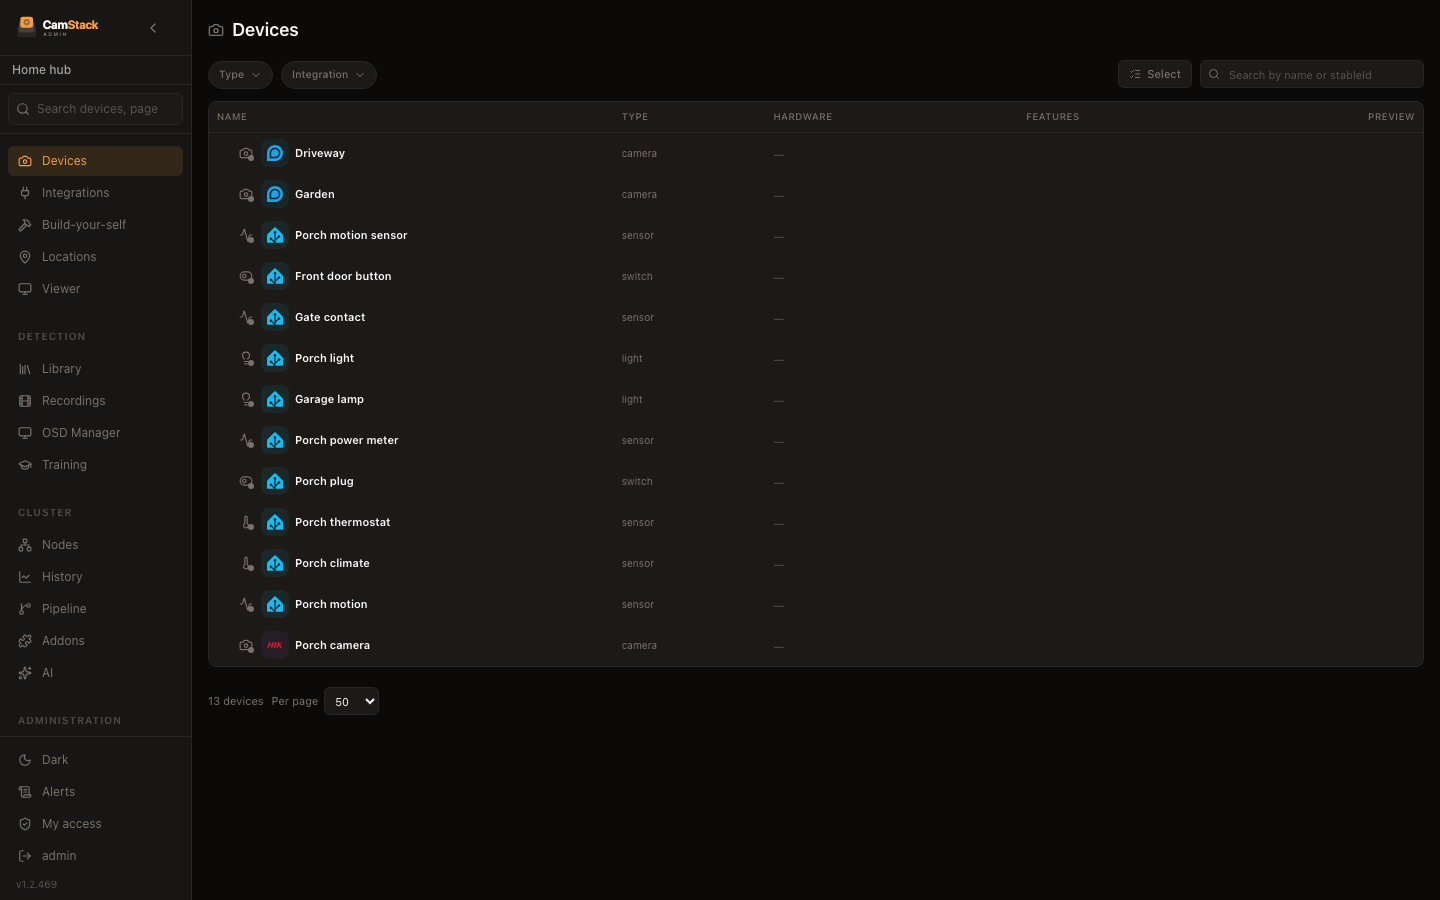
Task: Go to Locations in the sidebar
Action: click(95, 257)
